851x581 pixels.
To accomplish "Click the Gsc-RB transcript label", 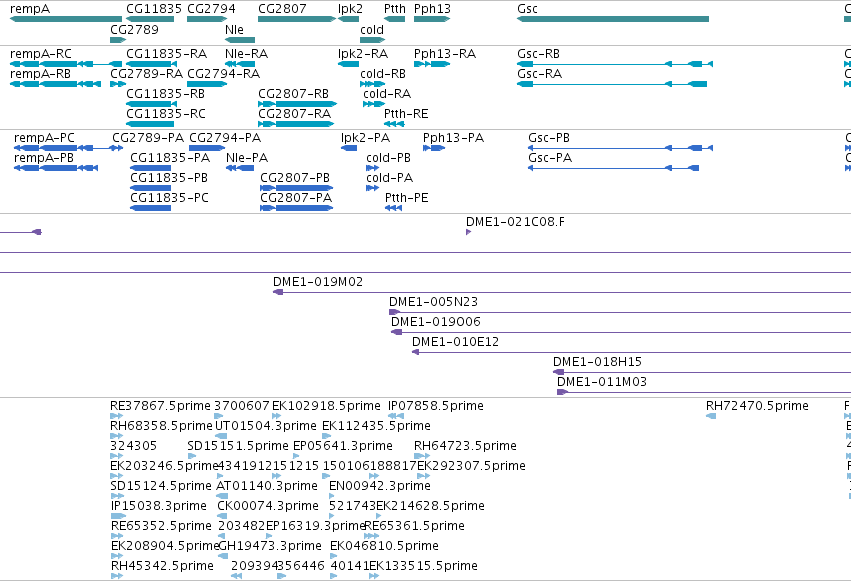I will [538, 54].
